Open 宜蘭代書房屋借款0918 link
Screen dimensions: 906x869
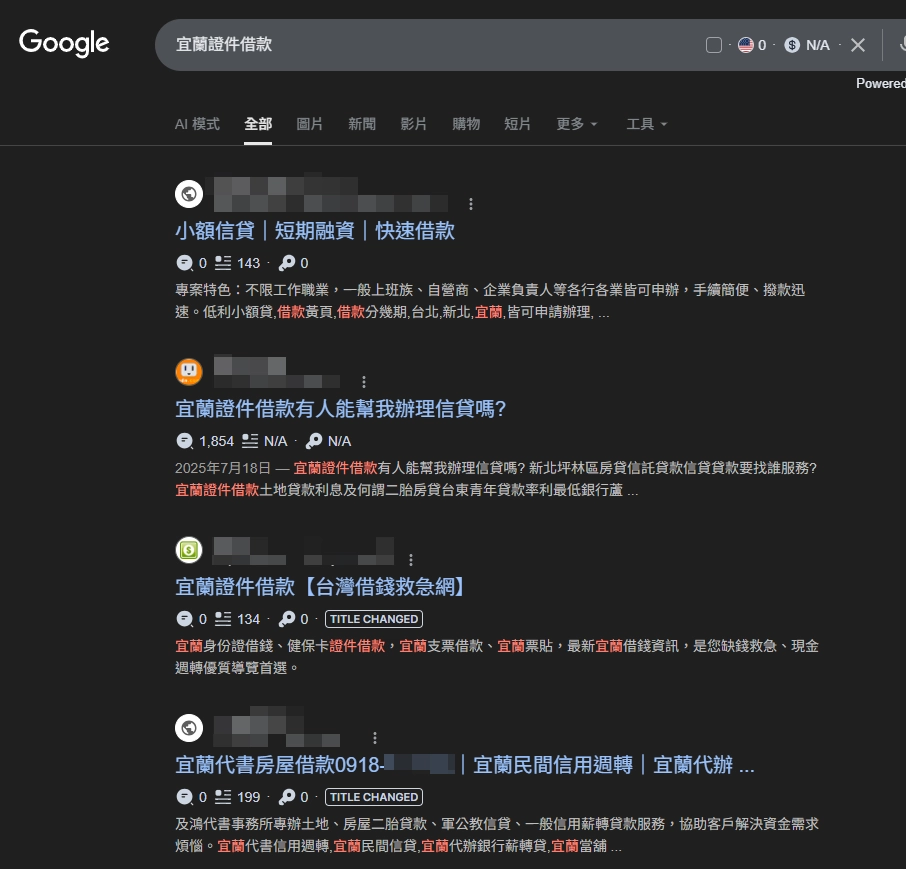point(465,765)
